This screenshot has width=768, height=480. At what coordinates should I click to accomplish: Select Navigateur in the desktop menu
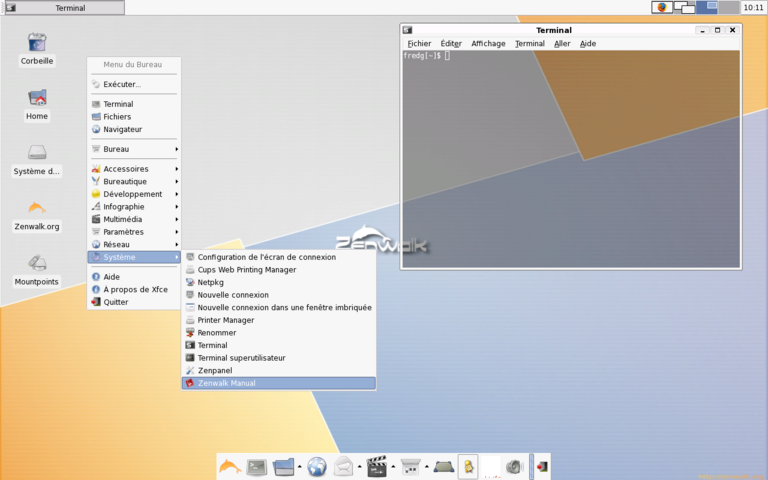(134, 129)
